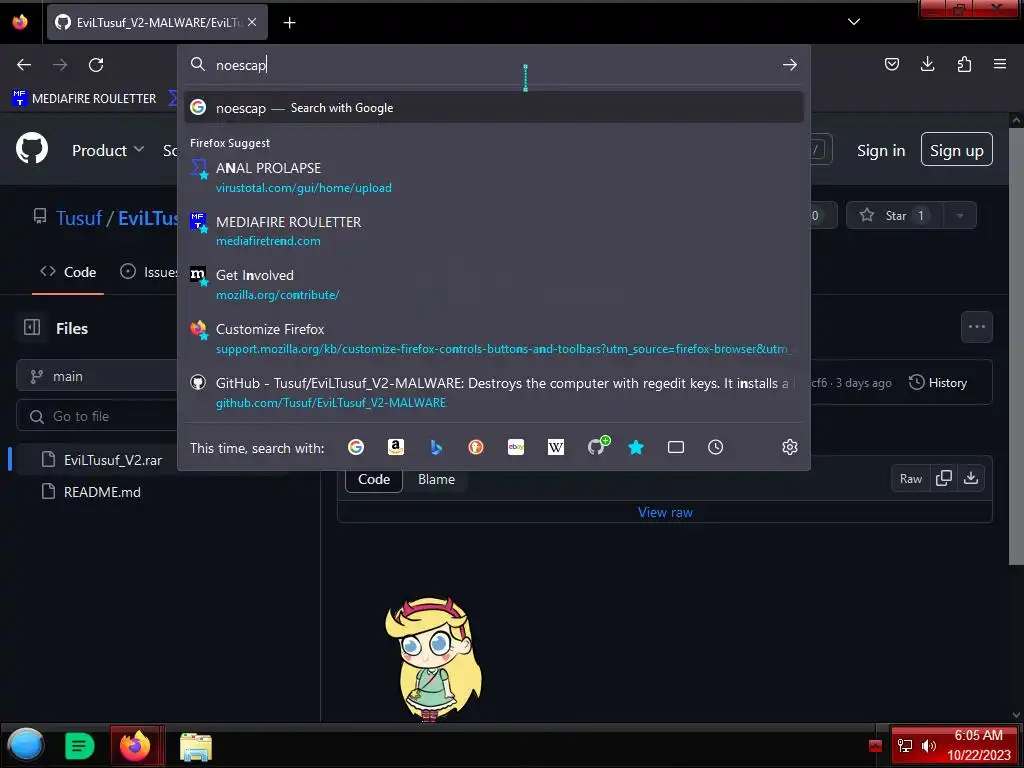Viewport: 1024px width, 768px height.
Task: Click the Go arrow in the address bar
Action: tap(790, 65)
